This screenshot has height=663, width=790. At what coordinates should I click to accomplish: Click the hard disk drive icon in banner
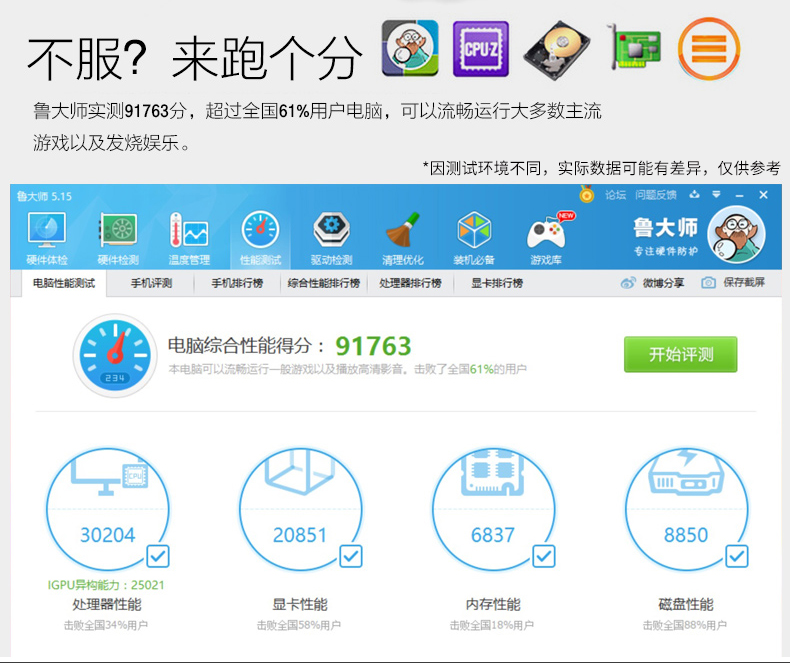point(557,50)
